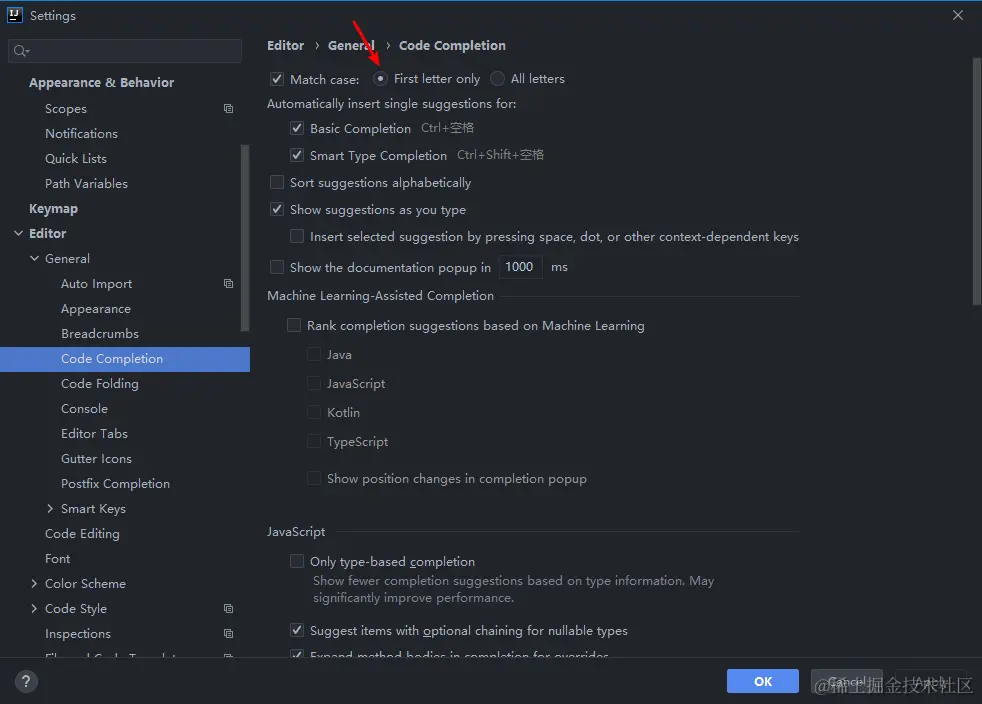
Task: Click the settings tree vertical scrollbar
Action: tap(245, 238)
